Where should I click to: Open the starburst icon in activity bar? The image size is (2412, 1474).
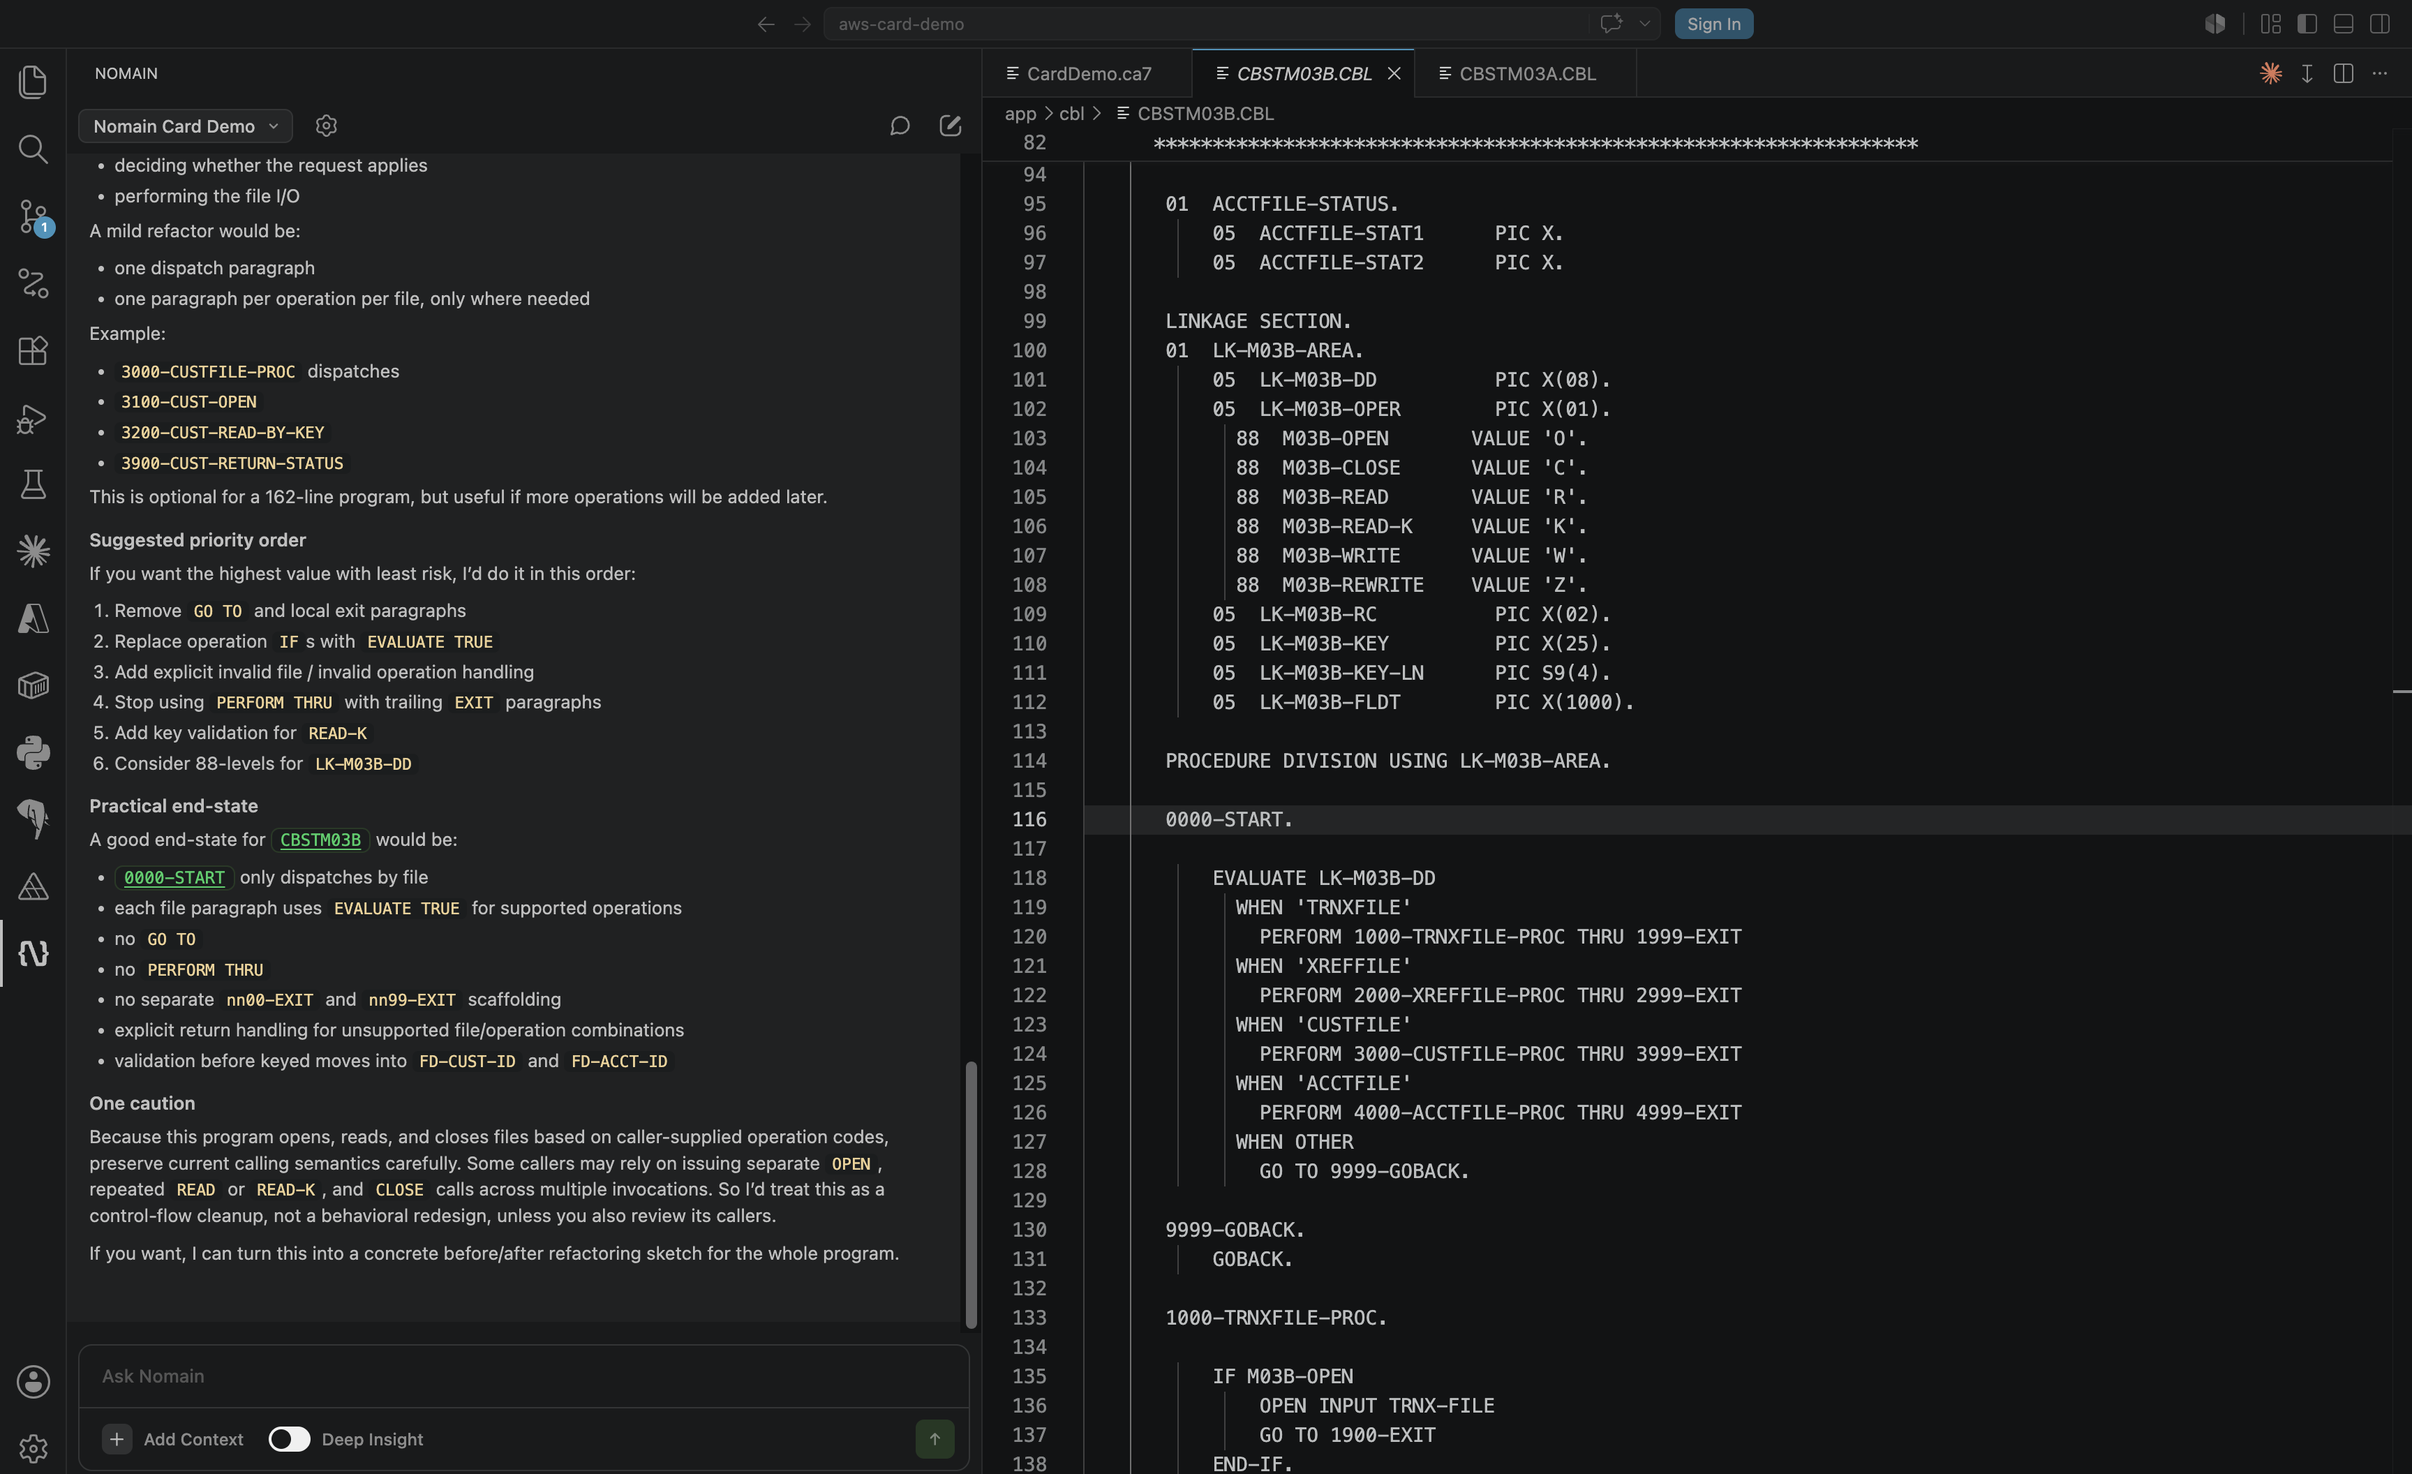(33, 551)
